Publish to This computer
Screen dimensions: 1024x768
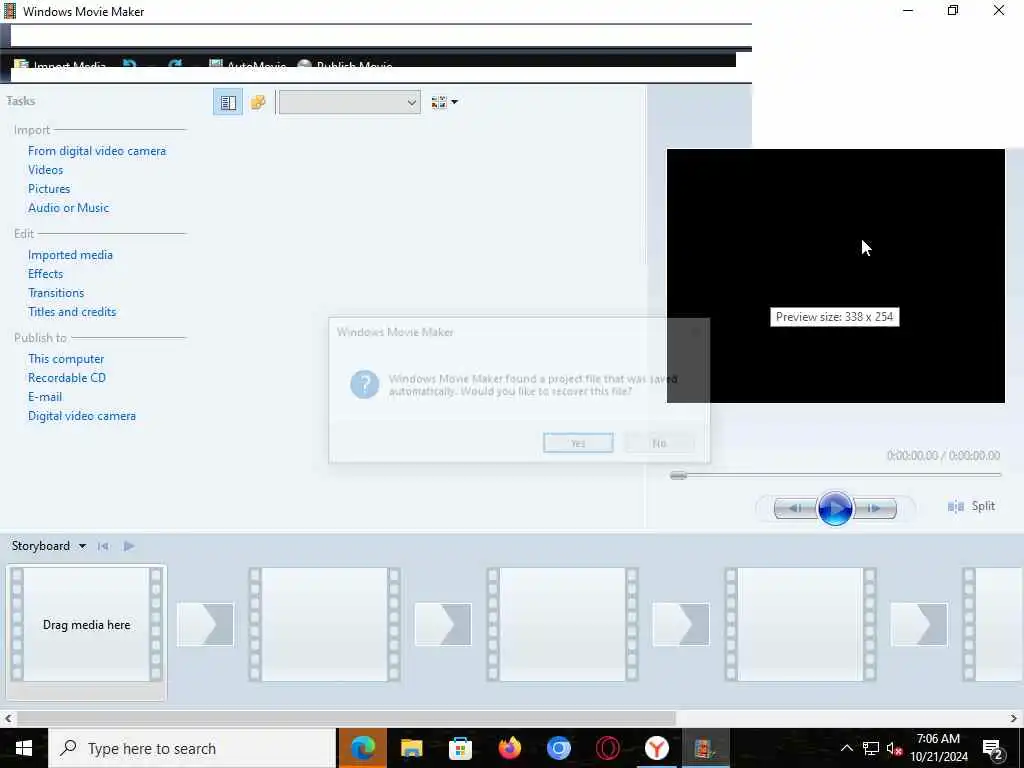(x=66, y=359)
